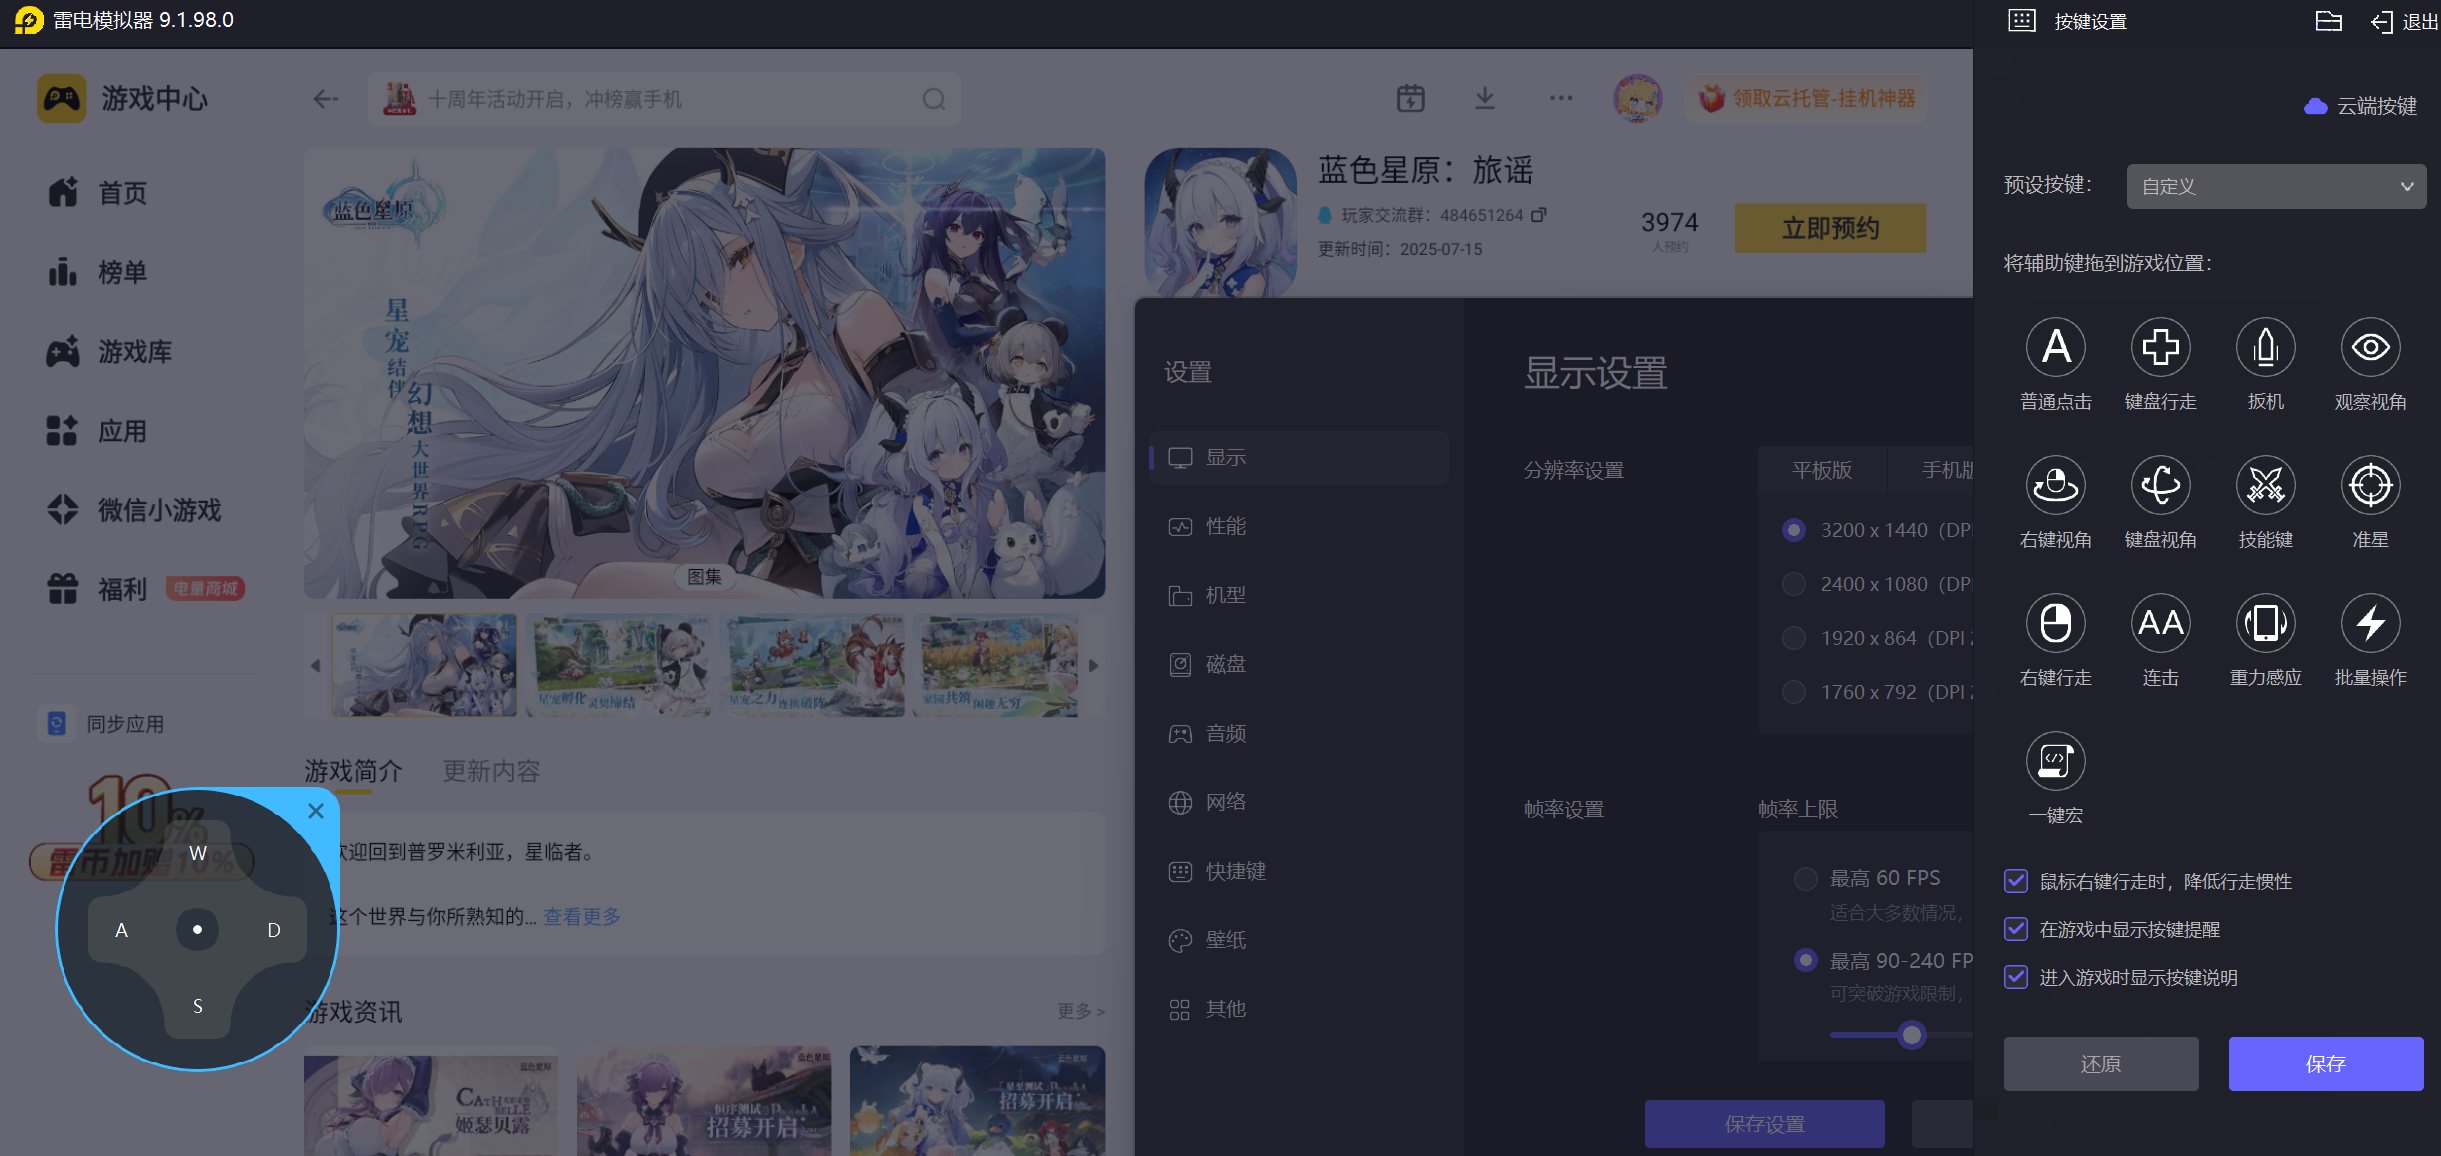
Task: Click the 保存 save button
Action: 2325,1064
